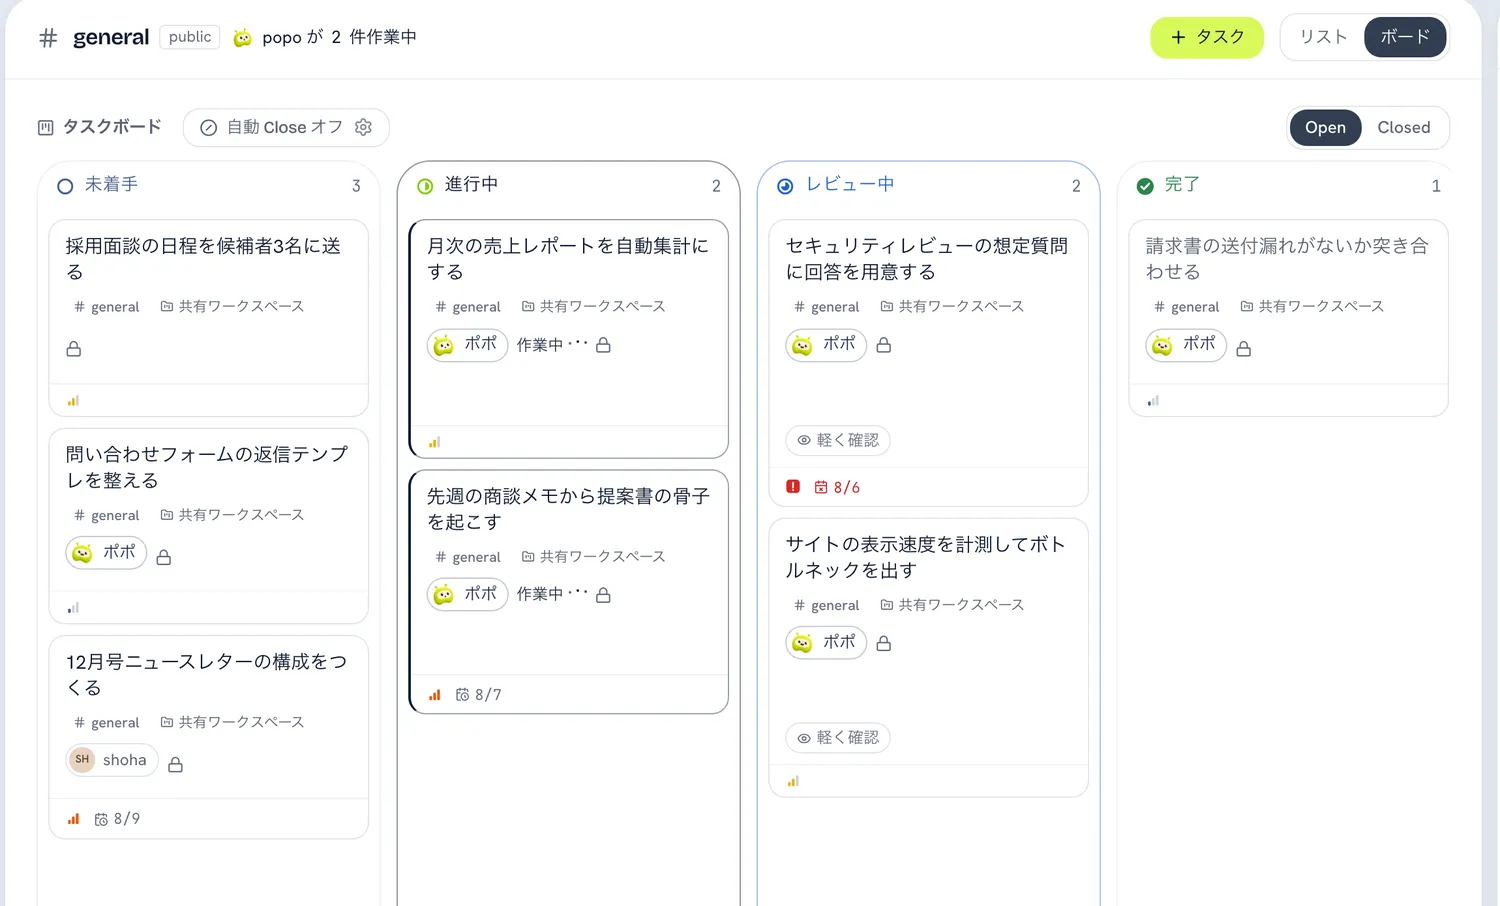1500x906 pixels.
Task: Click 共有ワークスペース tag on 採用面談の日程 card
Action: [x=232, y=306]
